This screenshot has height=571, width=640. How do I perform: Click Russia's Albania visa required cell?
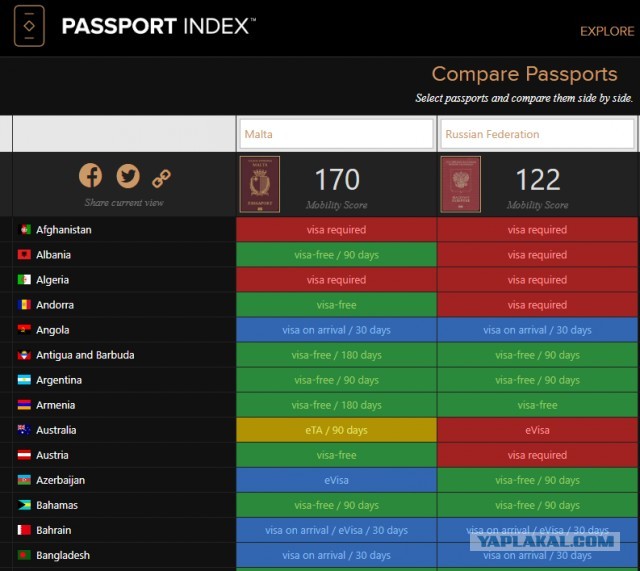(537, 255)
